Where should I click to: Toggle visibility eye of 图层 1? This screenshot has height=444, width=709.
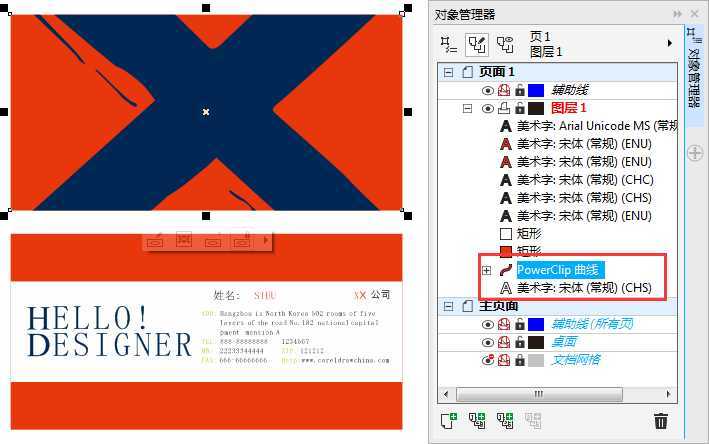(x=487, y=109)
